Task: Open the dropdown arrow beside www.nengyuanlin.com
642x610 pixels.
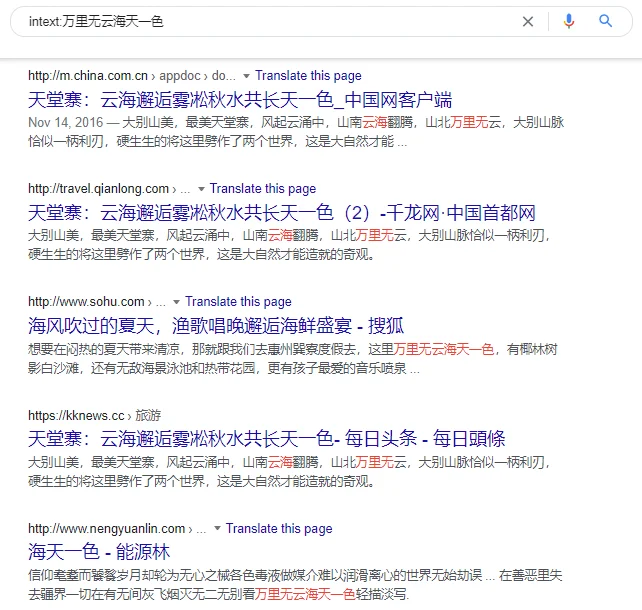Action: click(x=217, y=529)
